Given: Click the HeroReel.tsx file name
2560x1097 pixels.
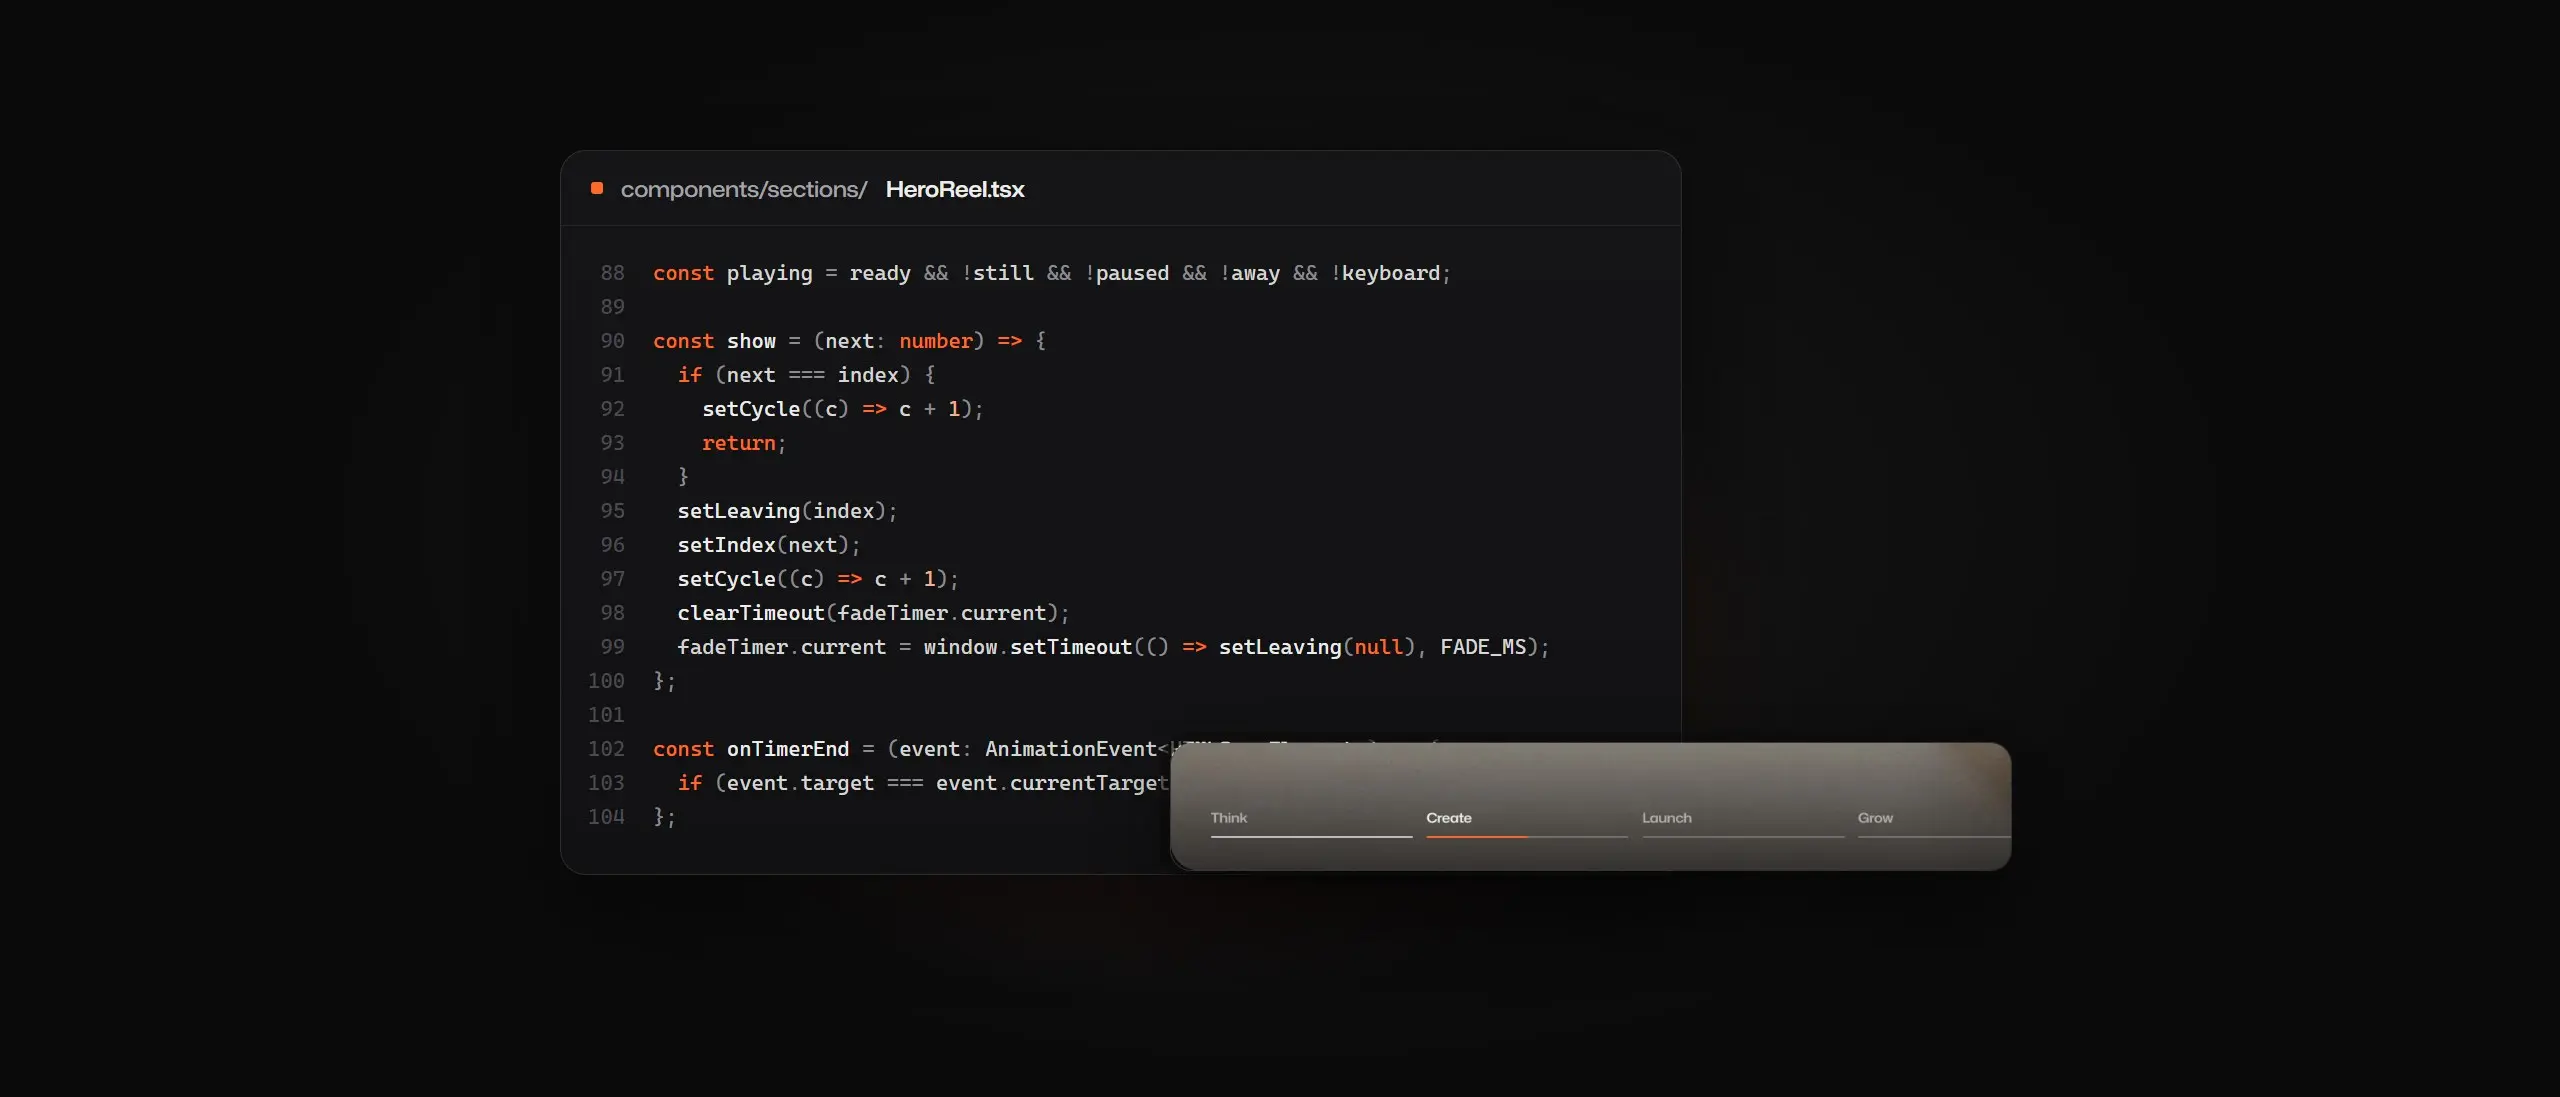Looking at the screenshot, I should pos(955,189).
